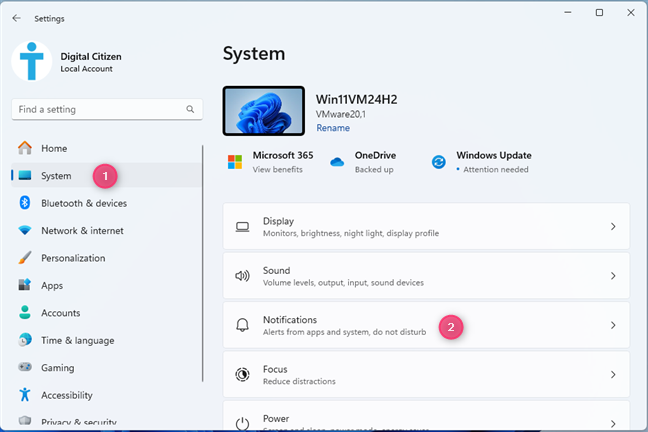Click the Windows Update sync icon
The image size is (648, 432).
[x=438, y=162]
